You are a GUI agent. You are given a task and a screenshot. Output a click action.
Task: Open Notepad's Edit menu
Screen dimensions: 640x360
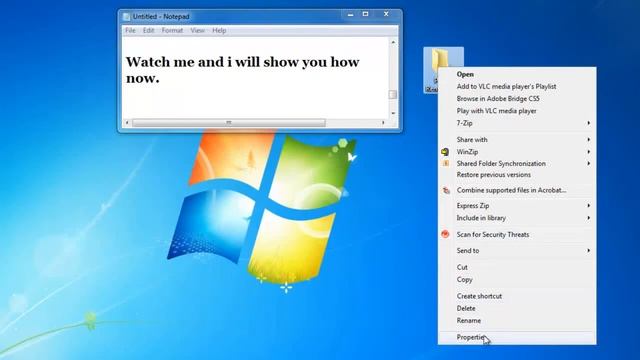[149, 31]
